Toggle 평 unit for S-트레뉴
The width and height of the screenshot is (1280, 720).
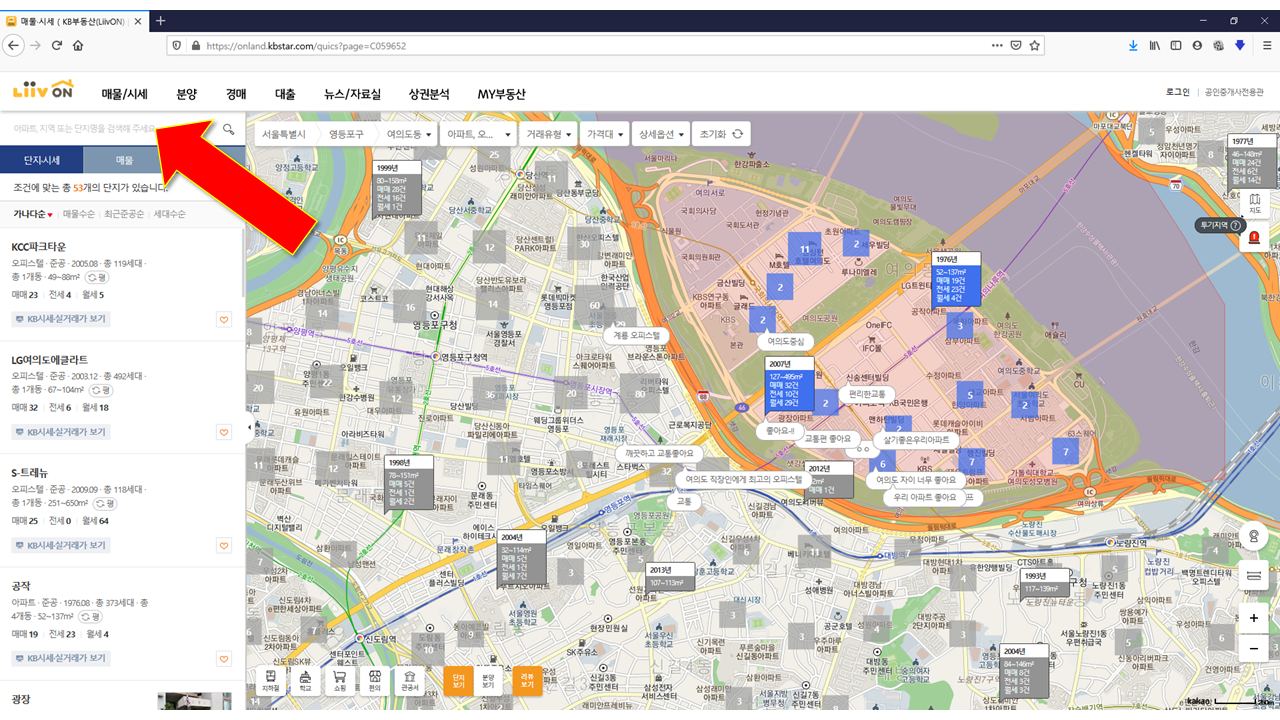(x=106, y=503)
